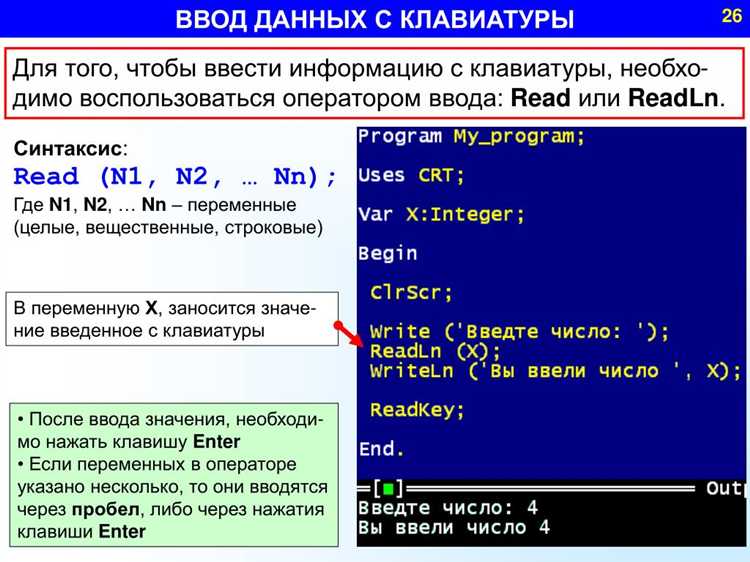The width and height of the screenshot is (750, 562).
Task: Click the bold word 'пробел' in the green box
Action: [106, 509]
